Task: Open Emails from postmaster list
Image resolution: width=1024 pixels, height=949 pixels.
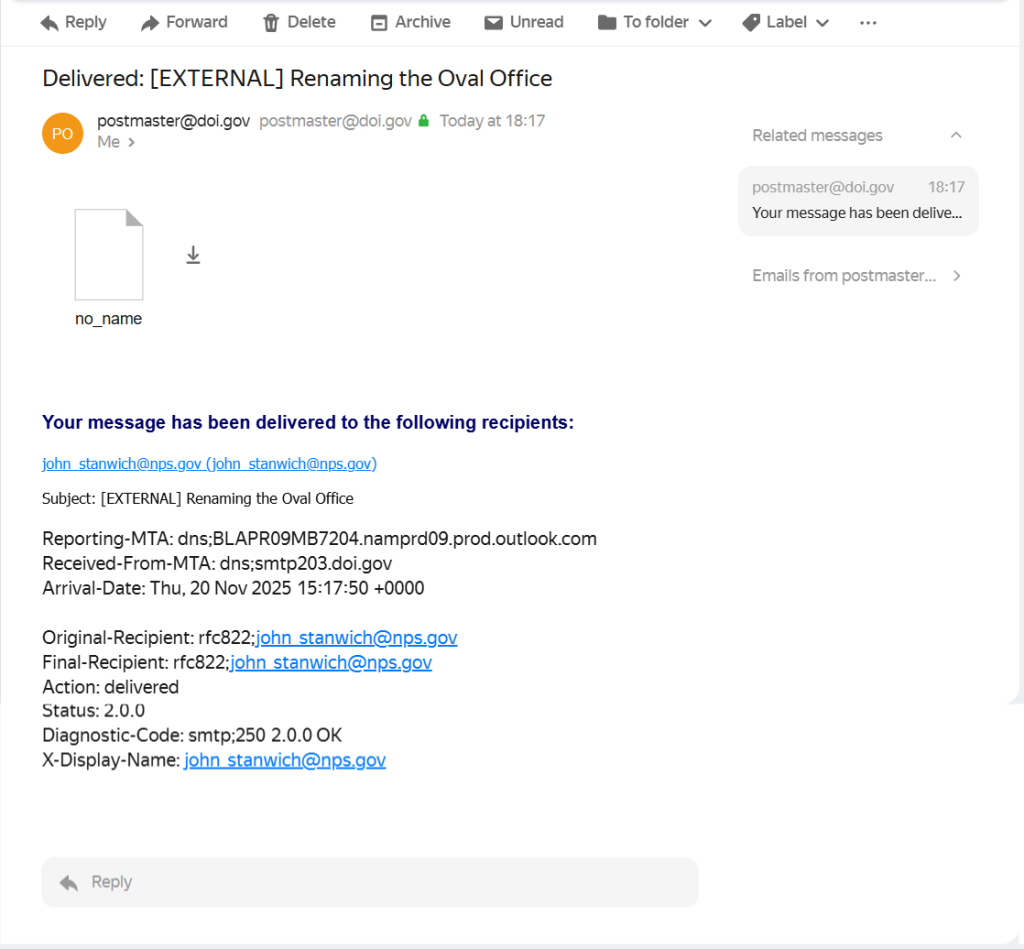Action: (x=857, y=276)
